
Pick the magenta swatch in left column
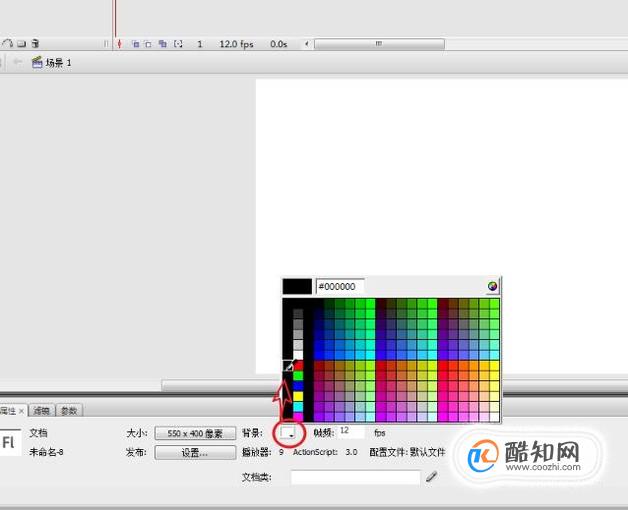pos(298,417)
